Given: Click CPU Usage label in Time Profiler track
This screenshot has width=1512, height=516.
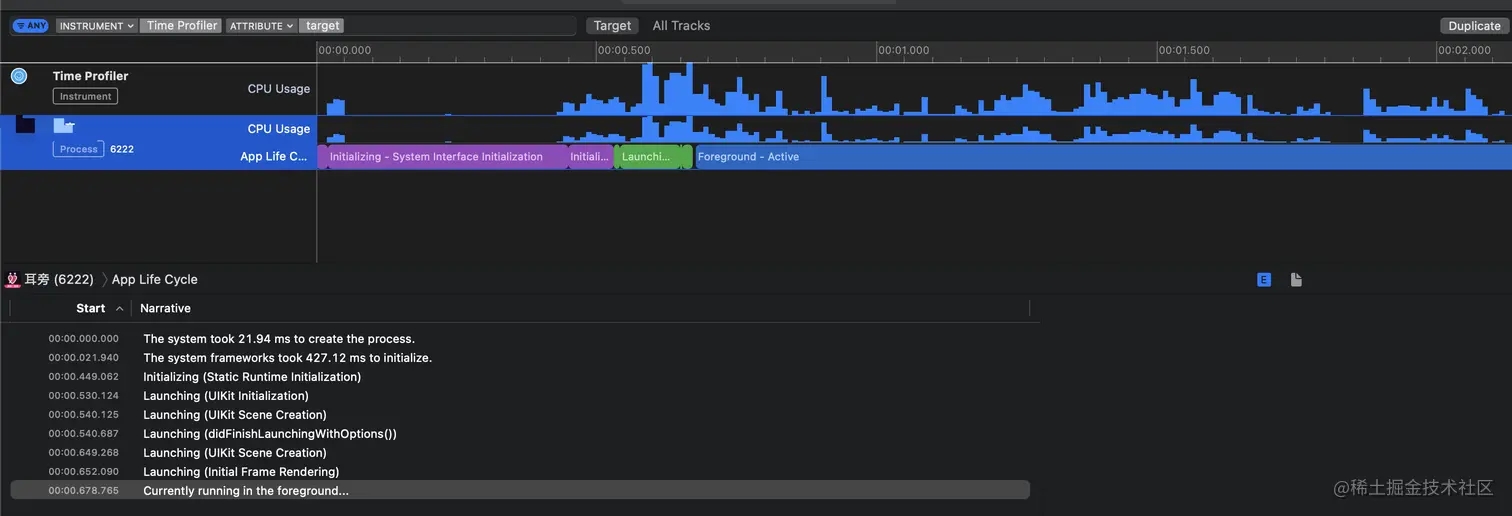Looking at the screenshot, I should point(279,89).
